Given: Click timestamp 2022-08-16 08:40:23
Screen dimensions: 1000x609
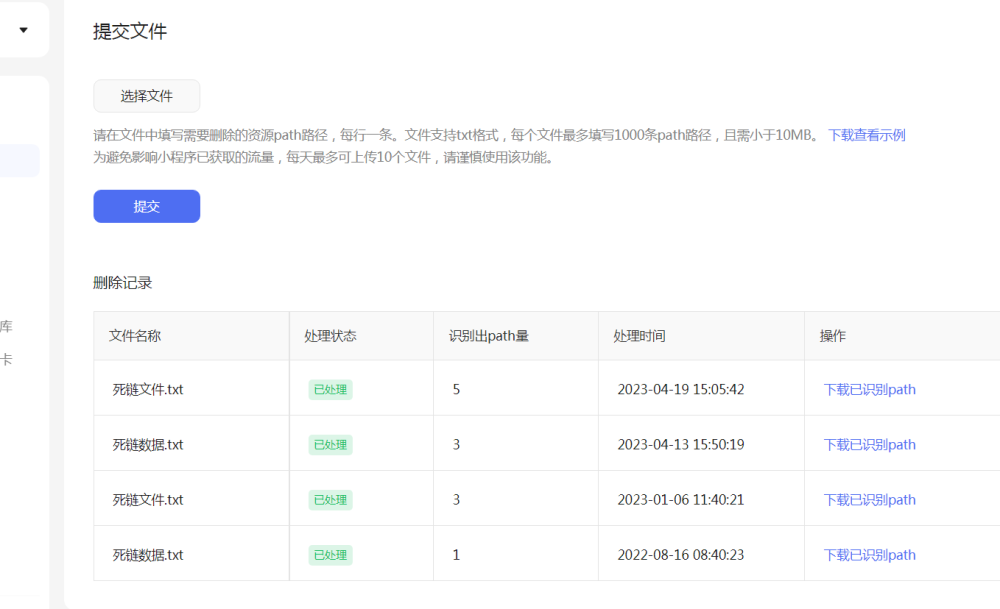Looking at the screenshot, I should click(x=680, y=555).
